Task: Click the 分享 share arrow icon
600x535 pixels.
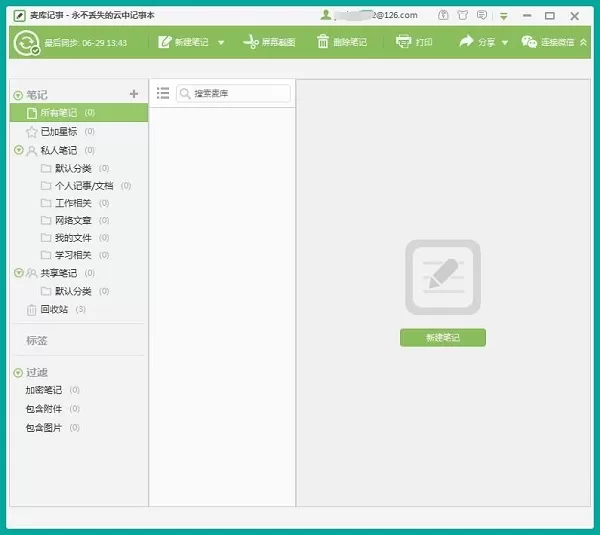Action: coord(466,41)
